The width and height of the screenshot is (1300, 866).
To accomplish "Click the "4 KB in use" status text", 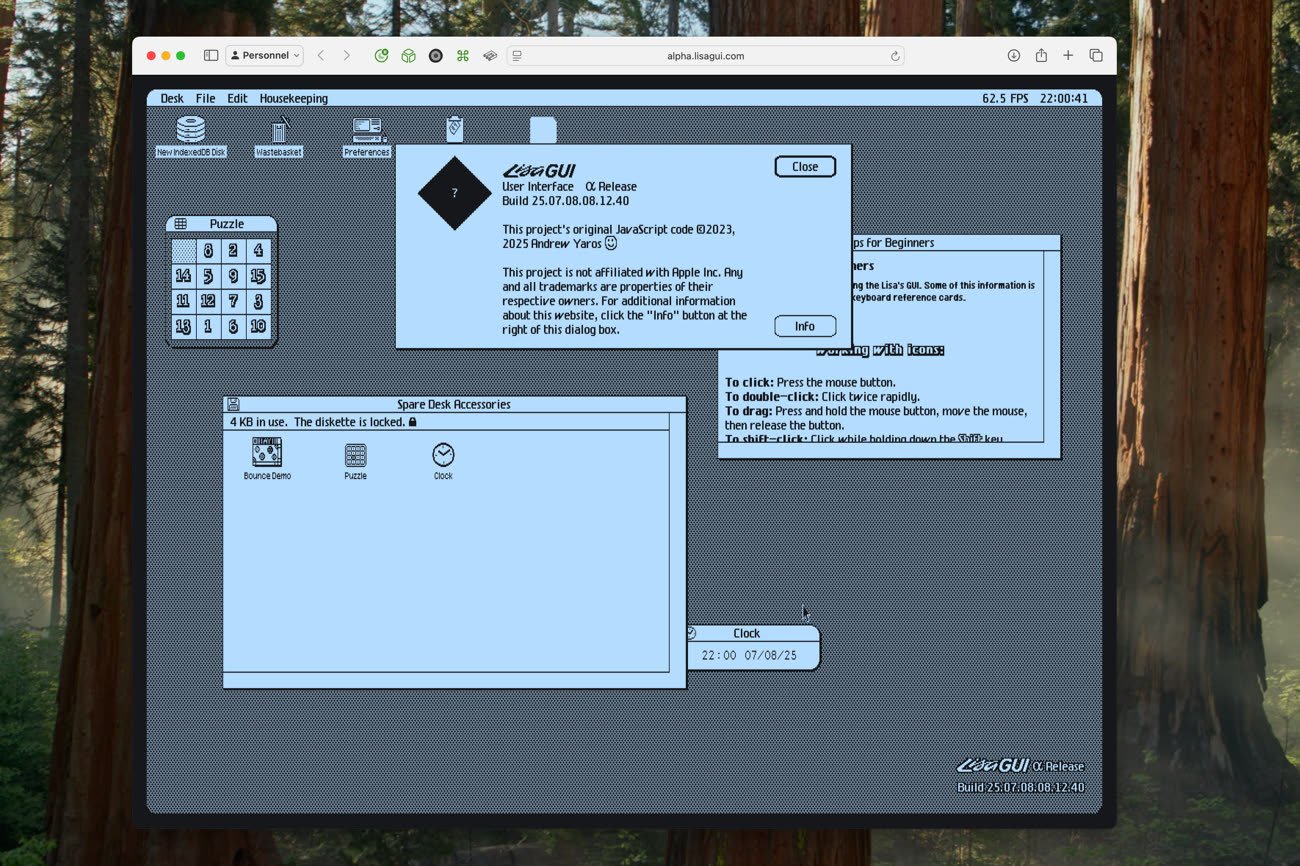I will point(259,422).
